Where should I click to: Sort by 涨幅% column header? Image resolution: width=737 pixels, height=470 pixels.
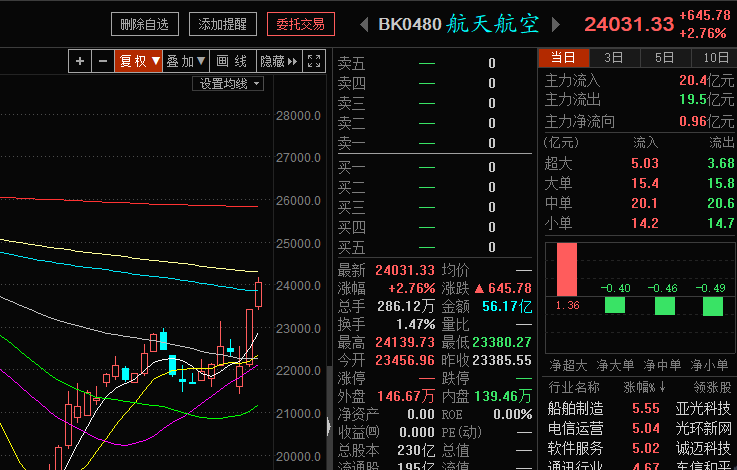[x=644, y=387]
